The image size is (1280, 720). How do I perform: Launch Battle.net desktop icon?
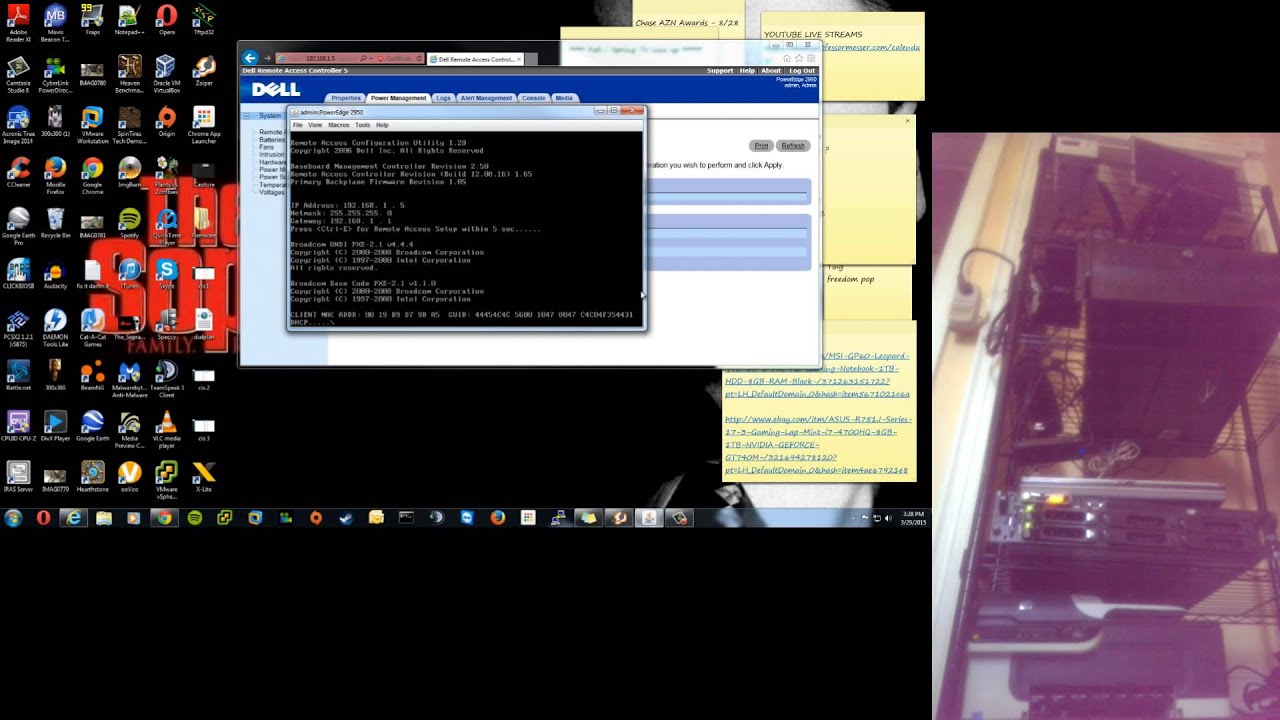click(x=18, y=375)
